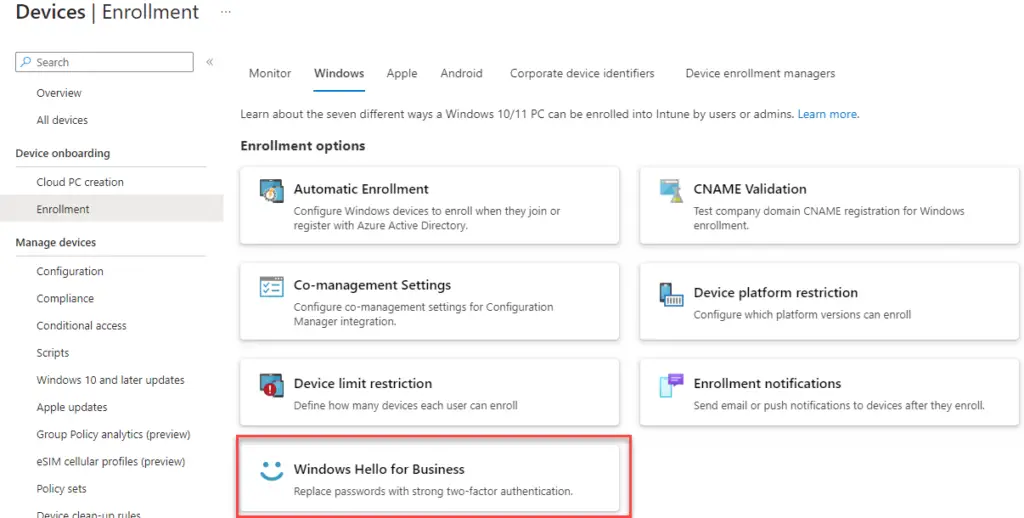Open Device limit restriction option
This screenshot has width=1024, height=518.
coord(429,393)
